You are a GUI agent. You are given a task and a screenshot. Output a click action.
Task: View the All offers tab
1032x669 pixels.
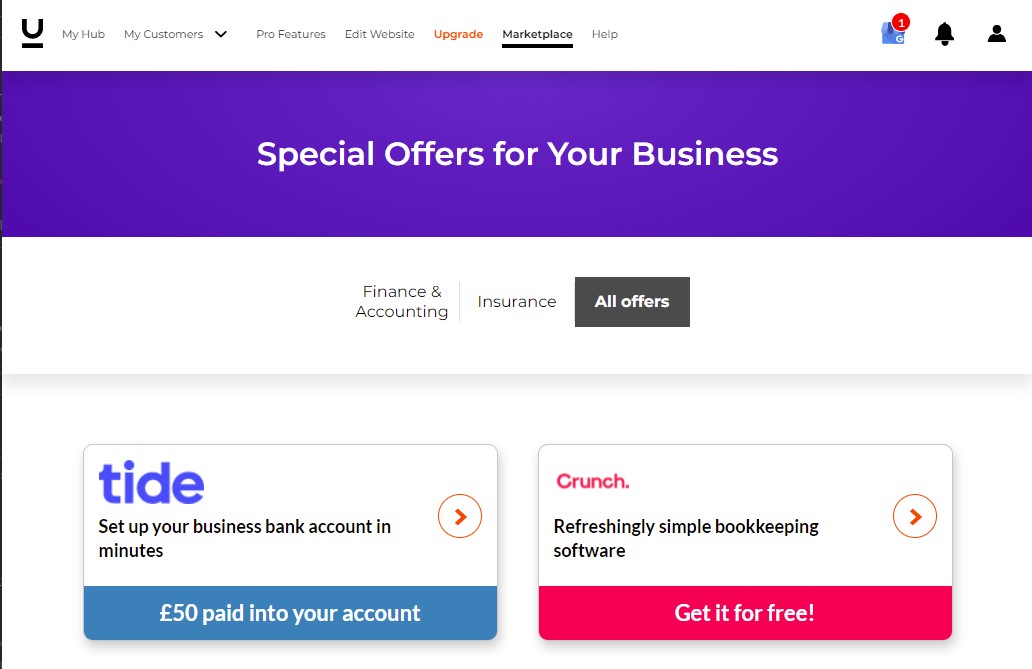point(632,301)
